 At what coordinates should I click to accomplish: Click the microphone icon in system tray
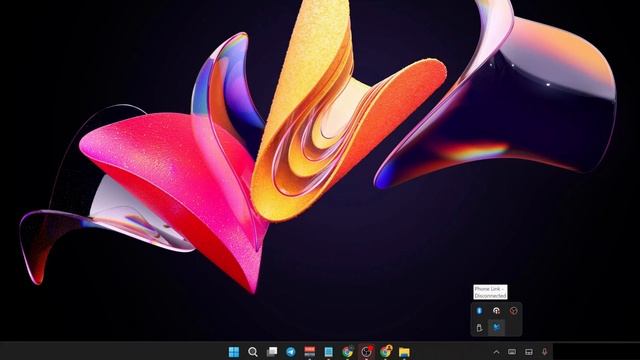(544, 351)
